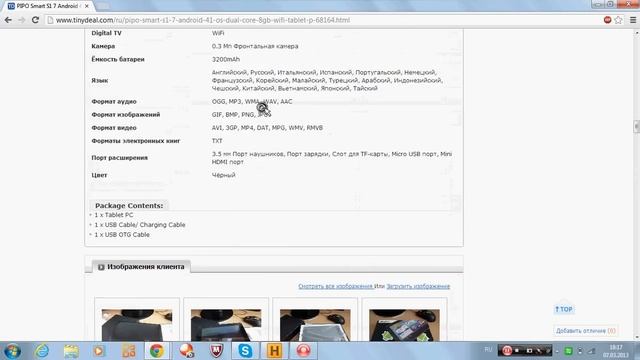Stop recording in the tray recorder bar
This screenshot has width=640, height=360.
517,350
